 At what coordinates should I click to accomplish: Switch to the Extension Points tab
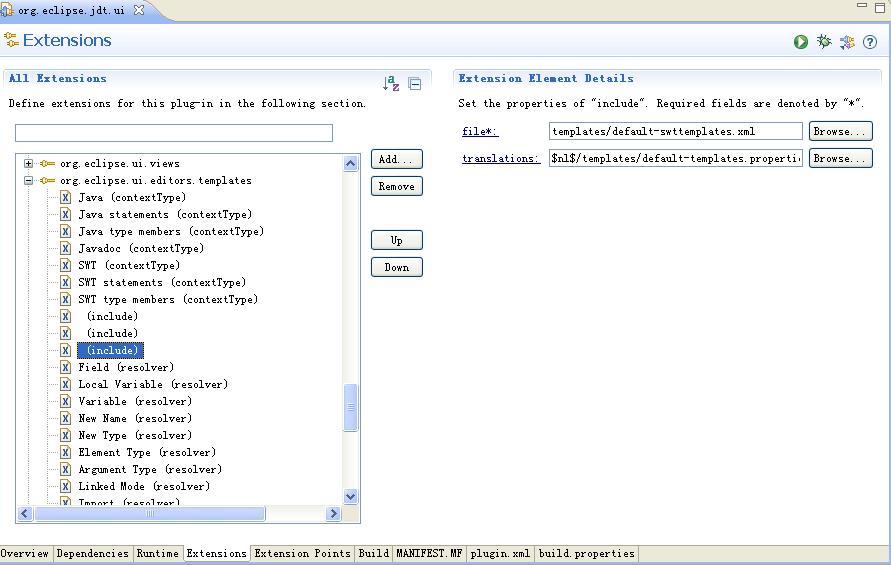302,554
